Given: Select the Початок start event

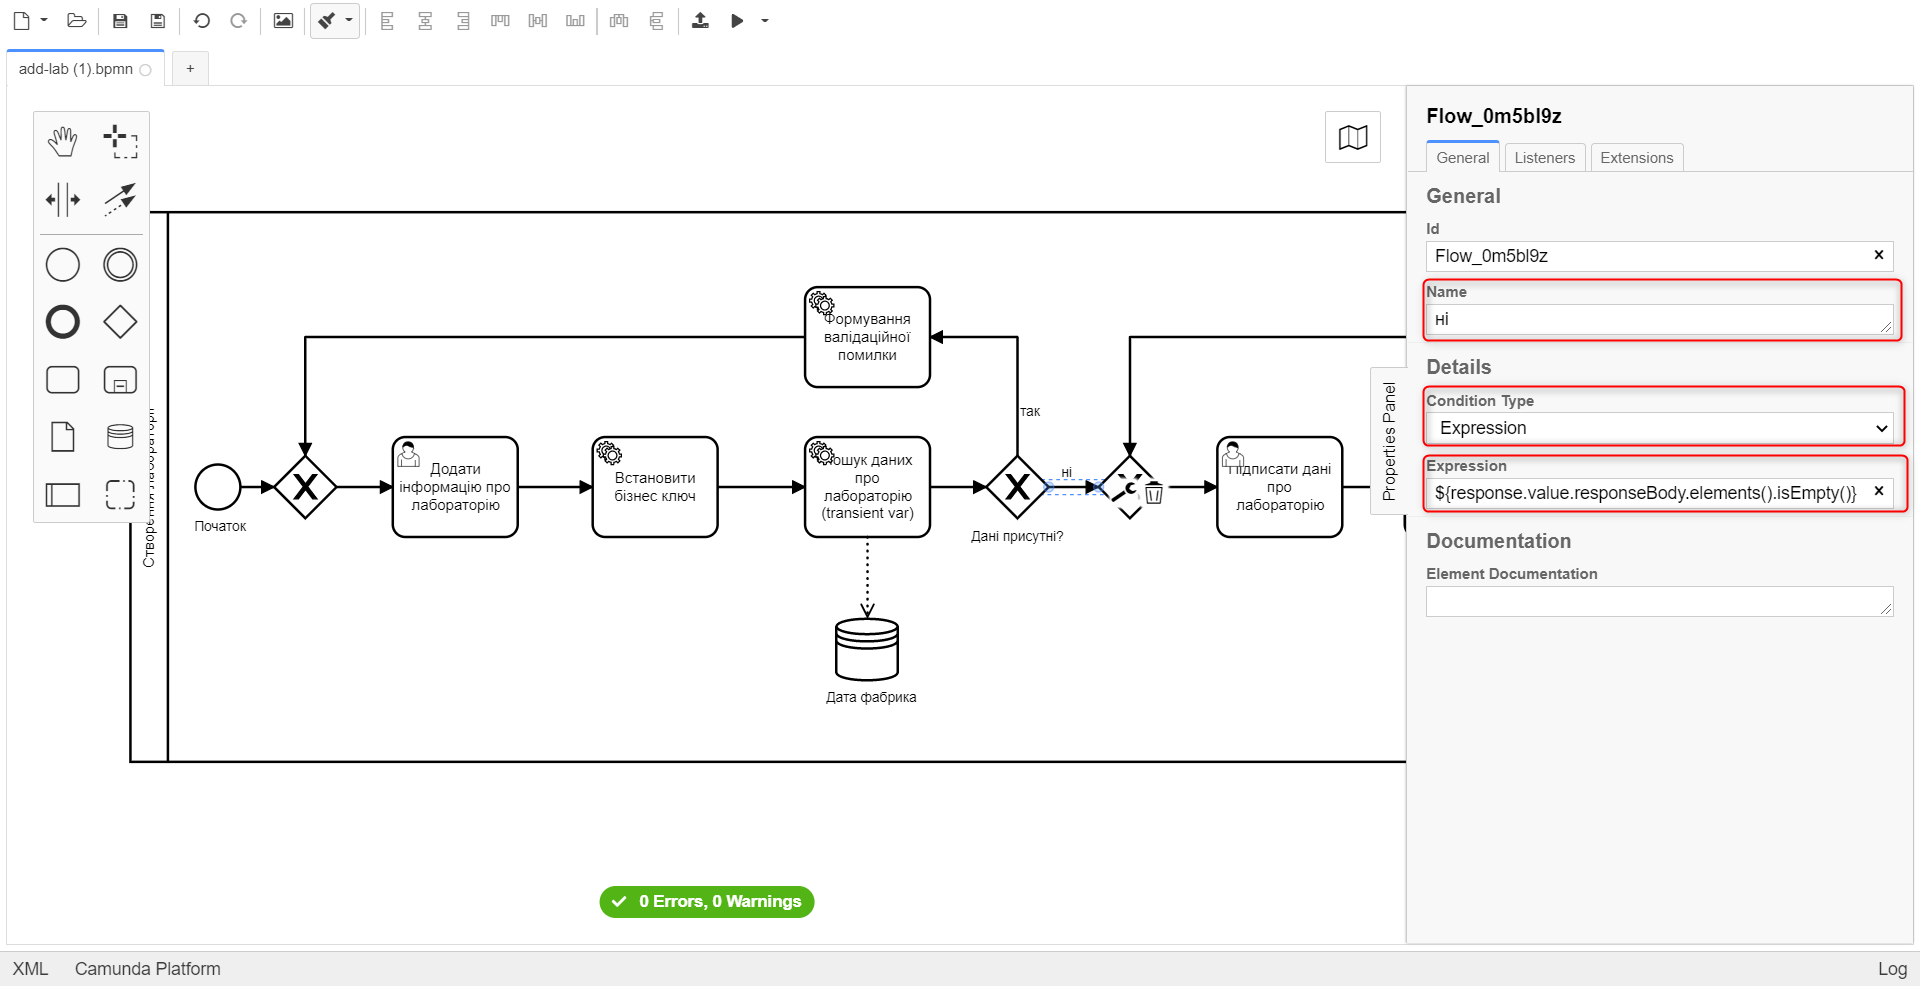Looking at the screenshot, I should (x=218, y=487).
